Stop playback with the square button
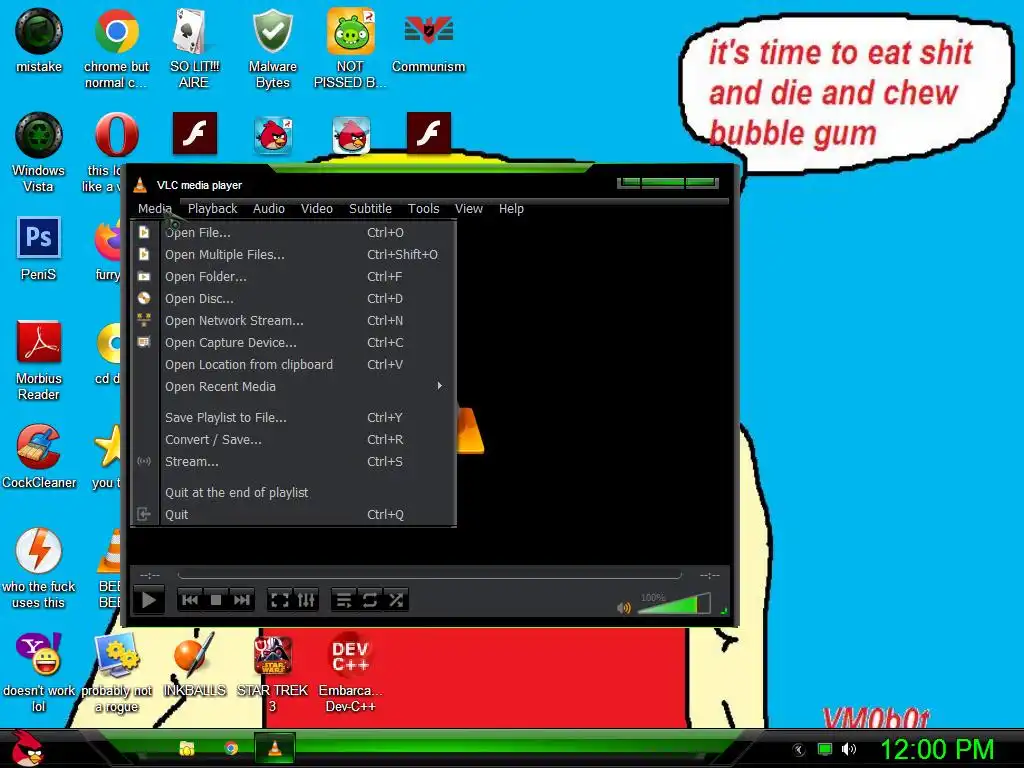The height and width of the screenshot is (768, 1024). tap(216, 600)
